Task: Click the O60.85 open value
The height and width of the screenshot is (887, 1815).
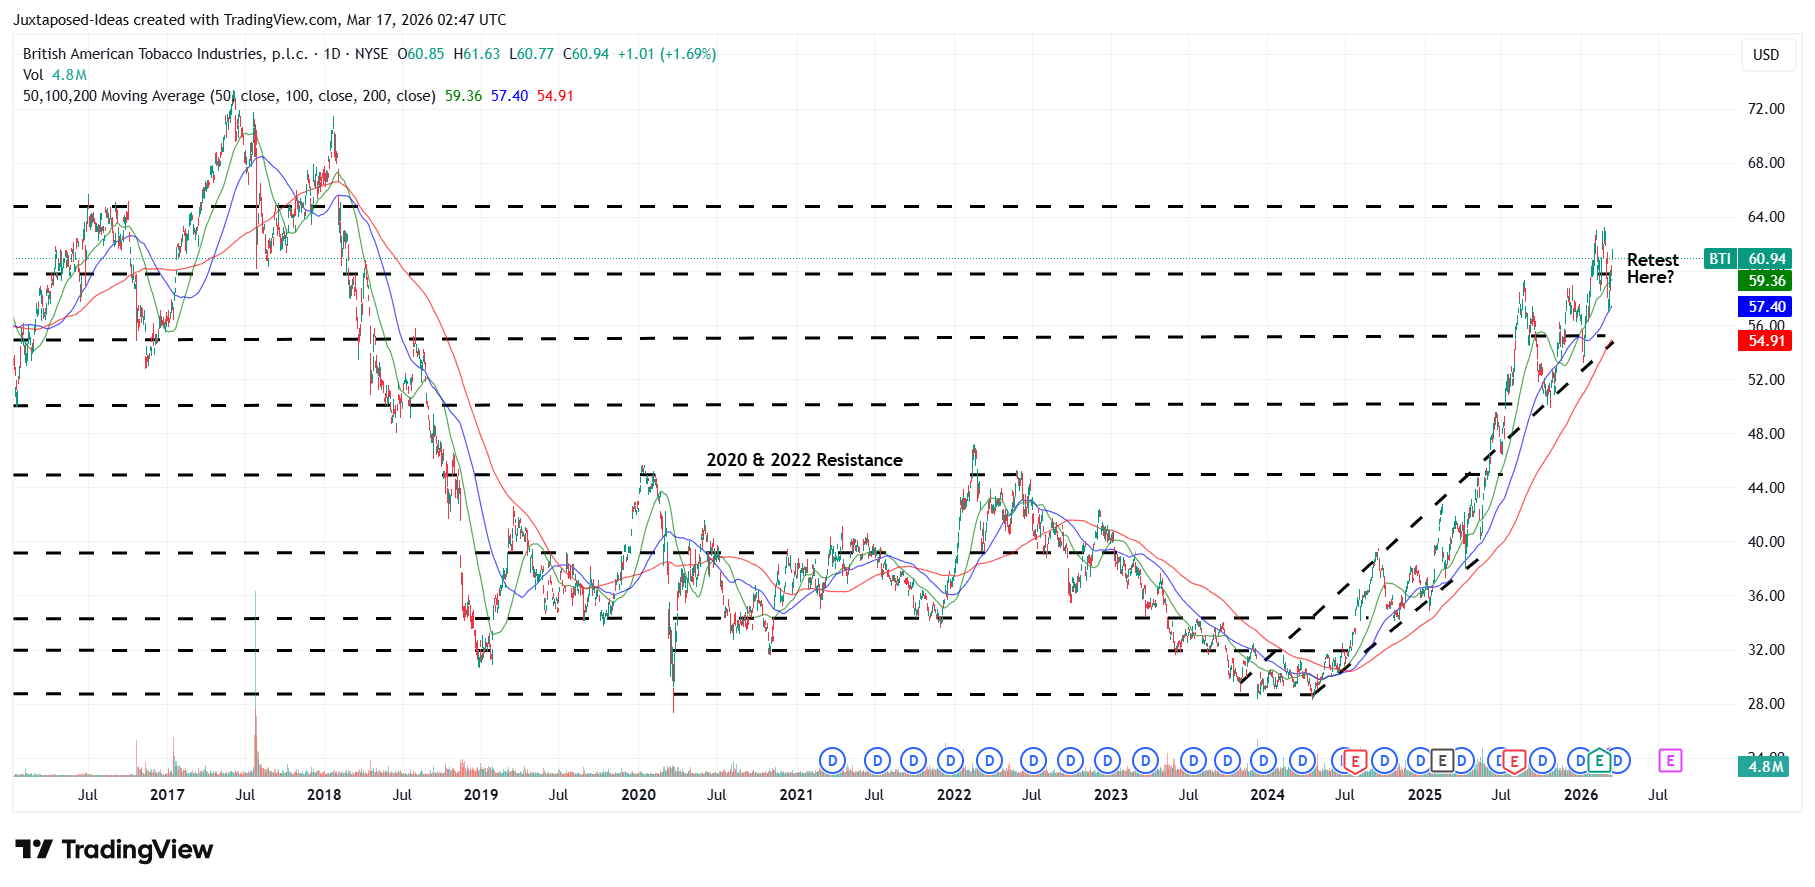Action: pos(421,54)
